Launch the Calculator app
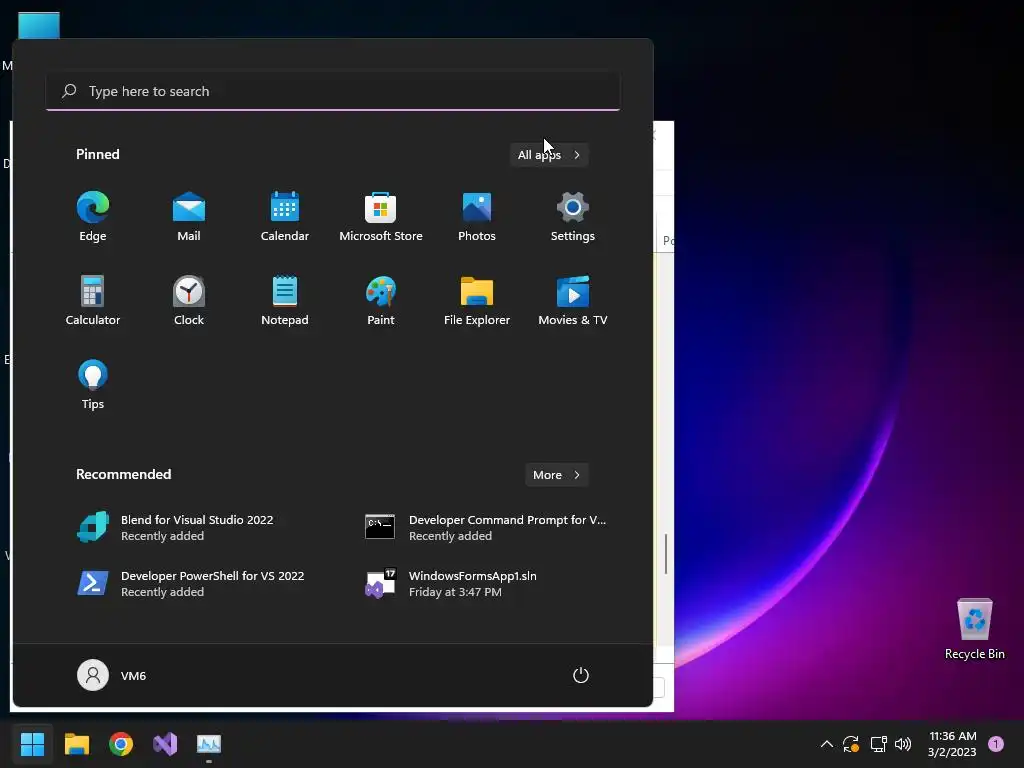1024x768 pixels. coord(93,300)
